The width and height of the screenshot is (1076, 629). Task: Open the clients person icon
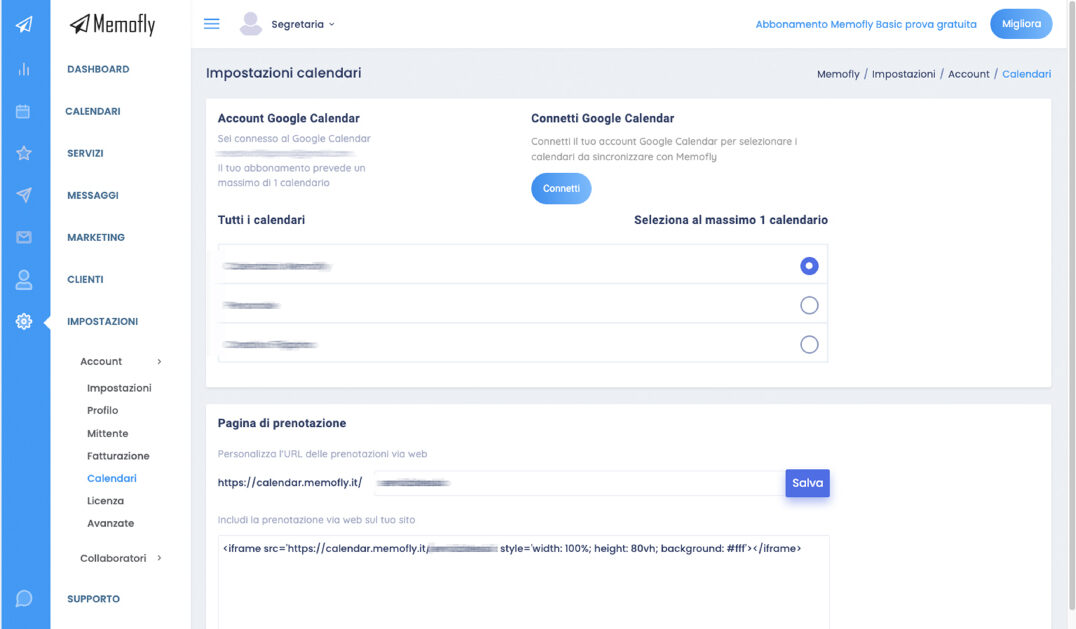click(24, 280)
